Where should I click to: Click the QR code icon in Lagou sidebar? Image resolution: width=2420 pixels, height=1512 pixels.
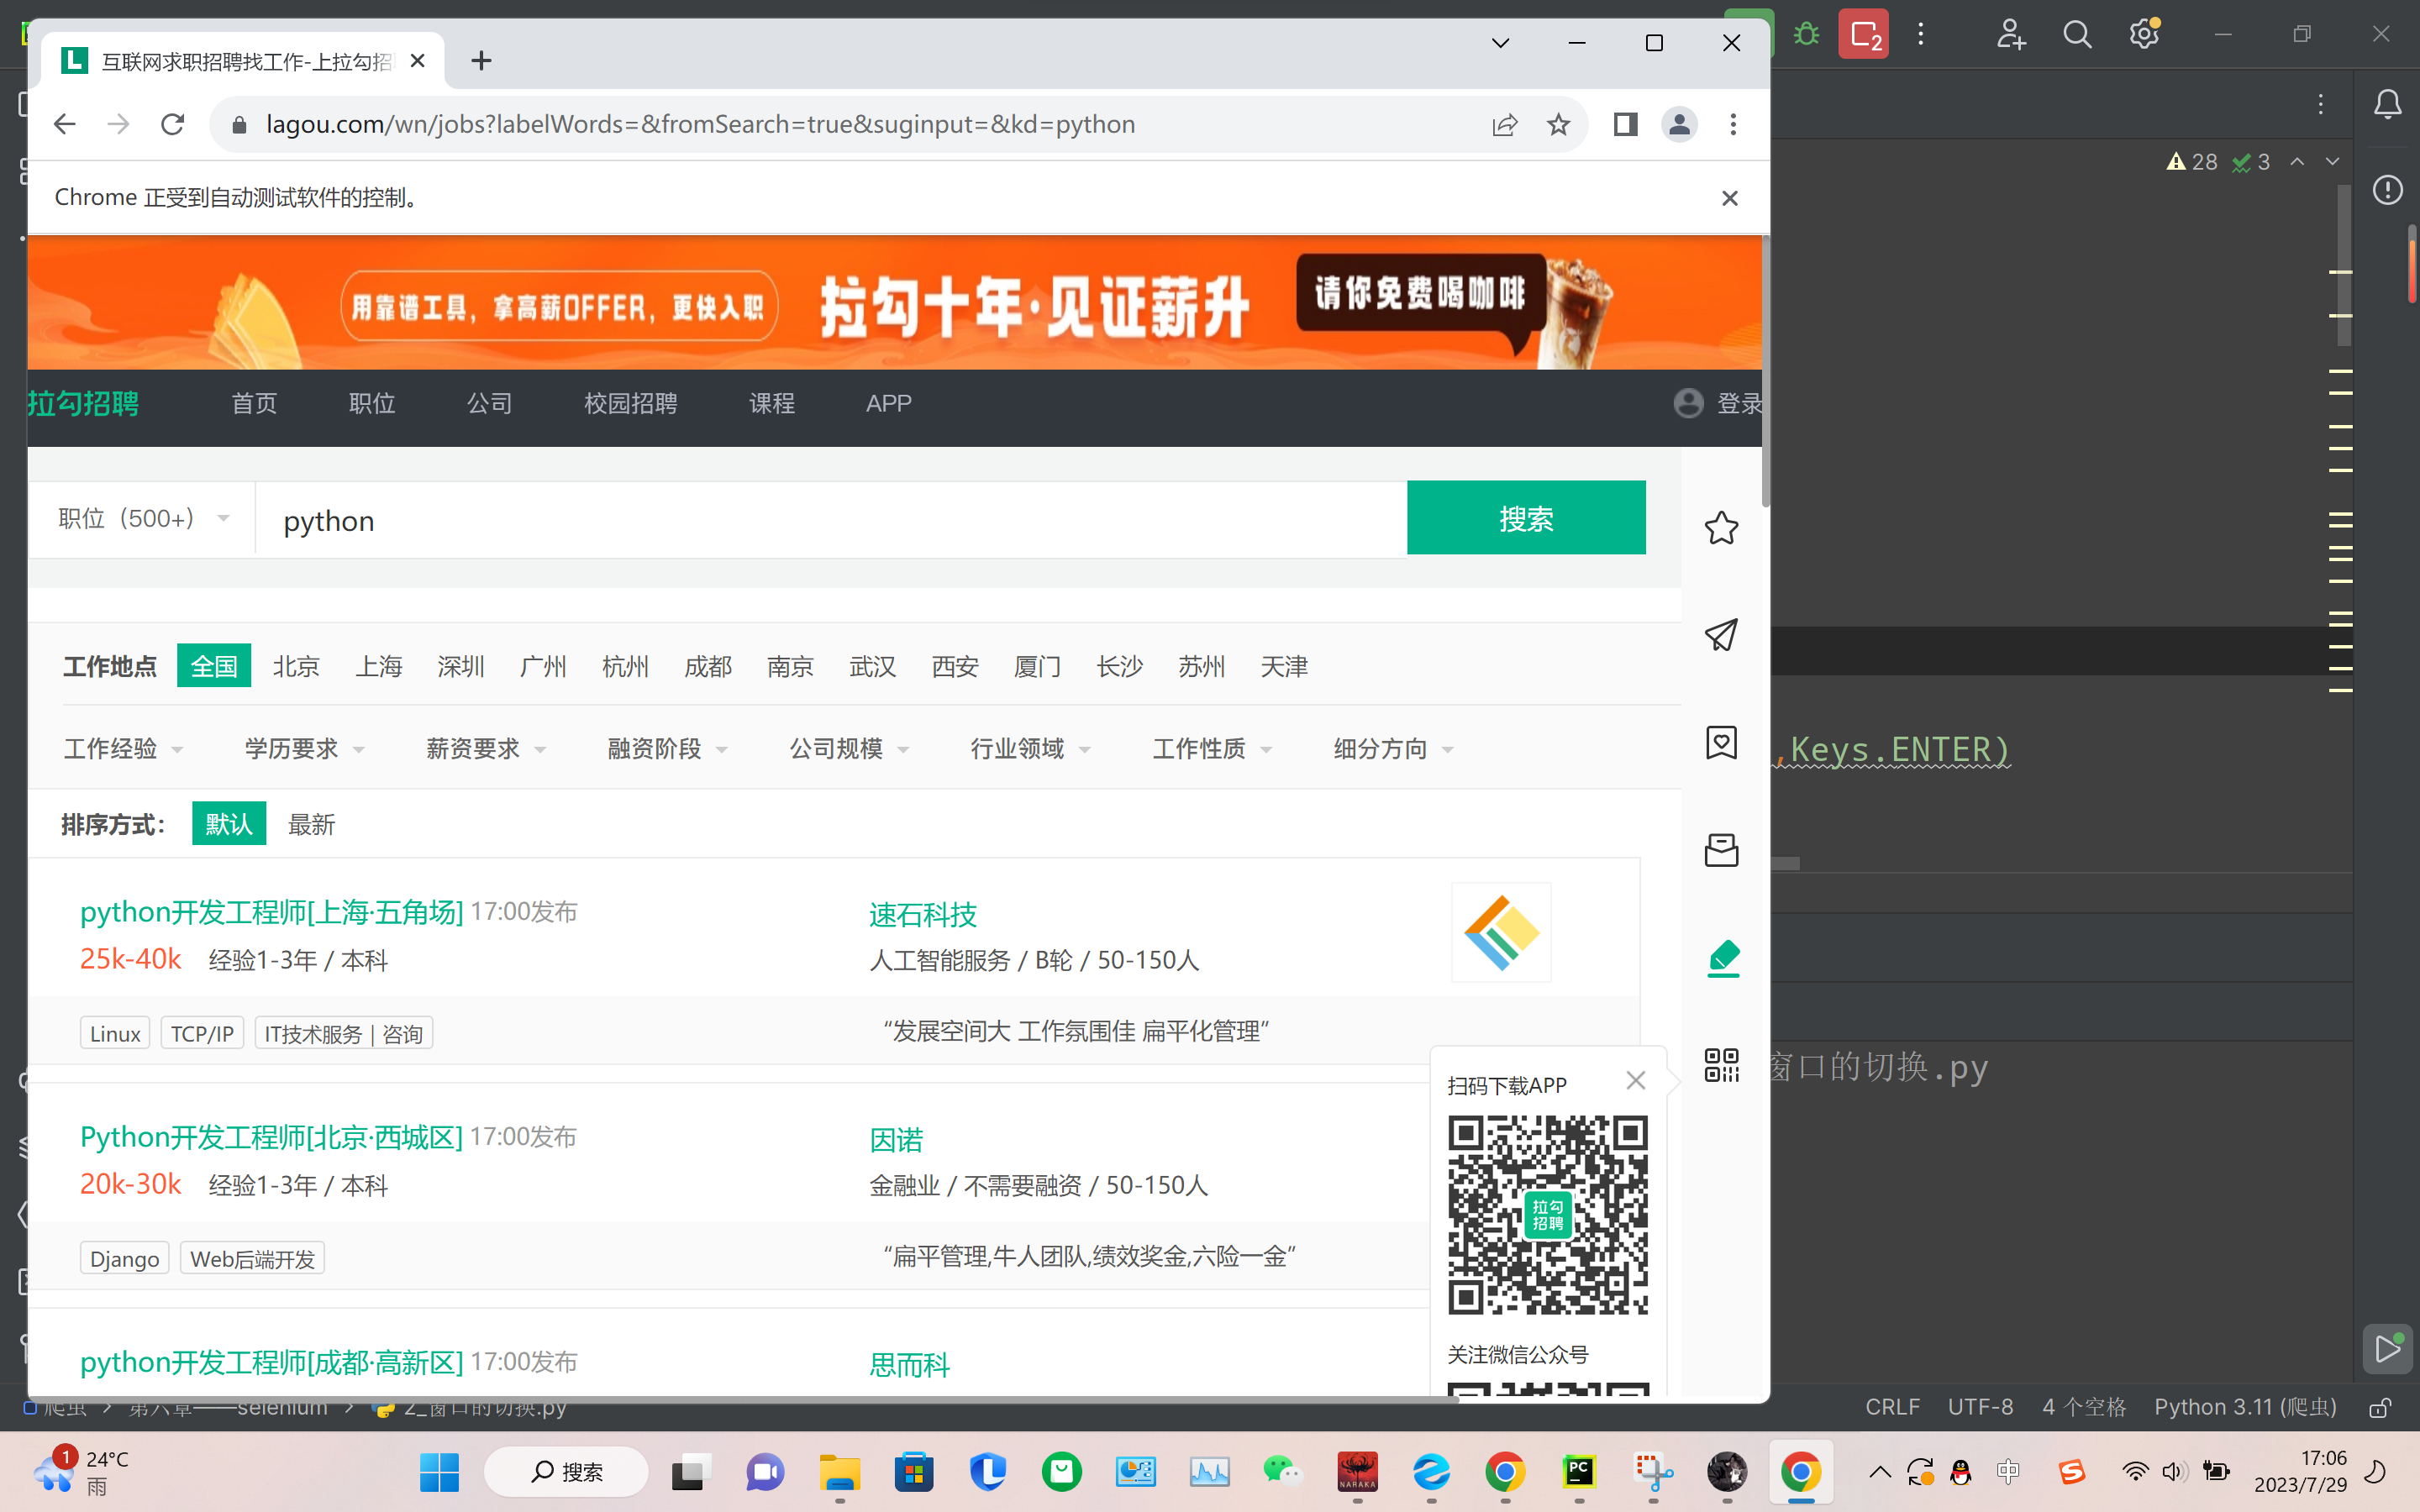click(x=1721, y=1065)
